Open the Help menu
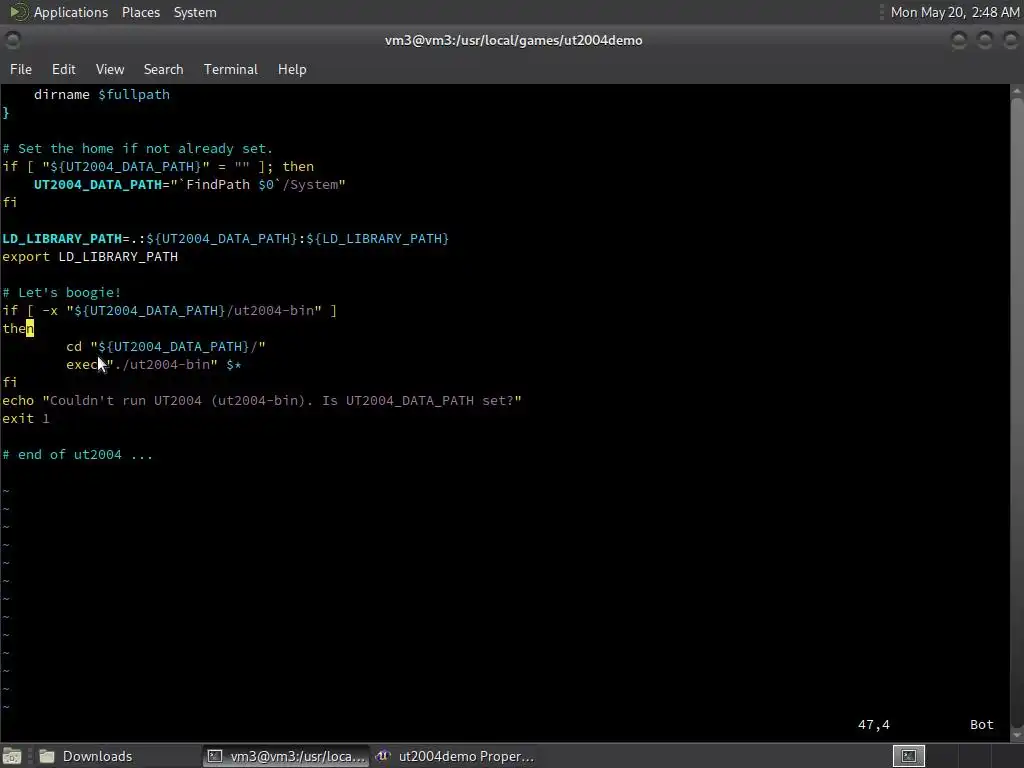This screenshot has width=1024, height=768. 292,69
